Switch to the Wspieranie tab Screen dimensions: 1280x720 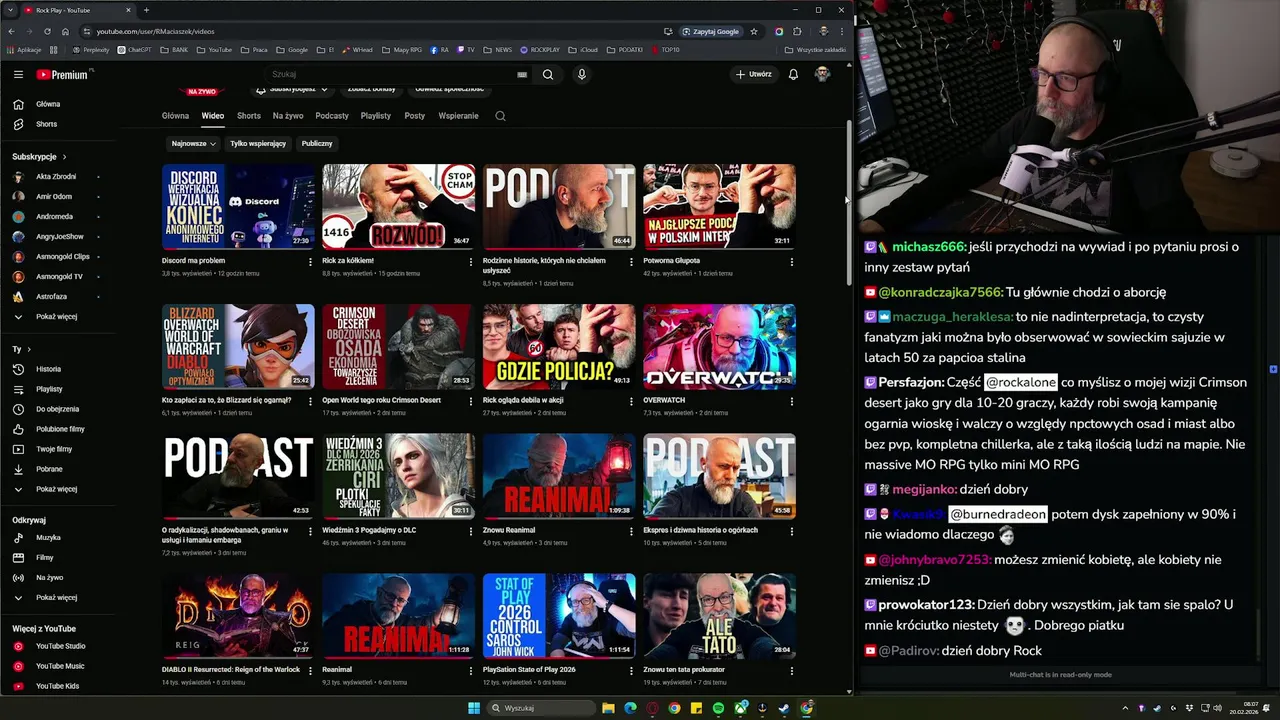tap(458, 116)
